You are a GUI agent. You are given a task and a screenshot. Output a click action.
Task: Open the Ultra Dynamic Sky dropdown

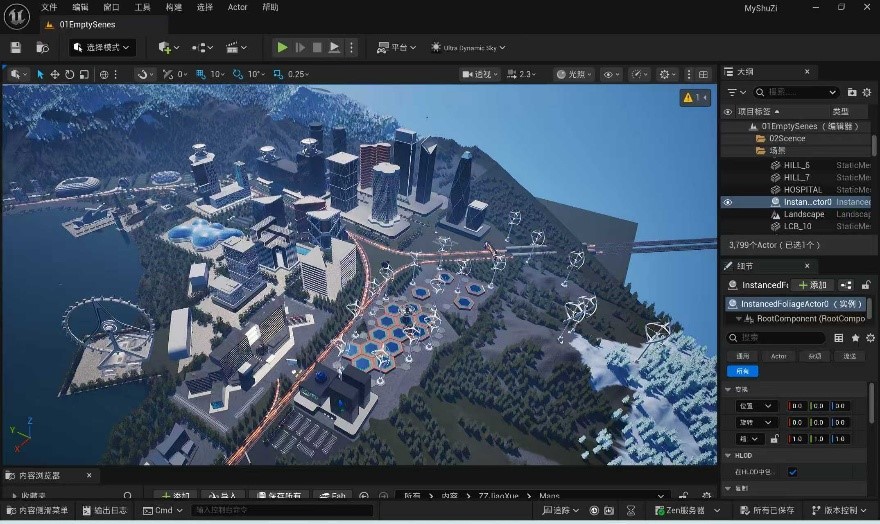(x=468, y=47)
